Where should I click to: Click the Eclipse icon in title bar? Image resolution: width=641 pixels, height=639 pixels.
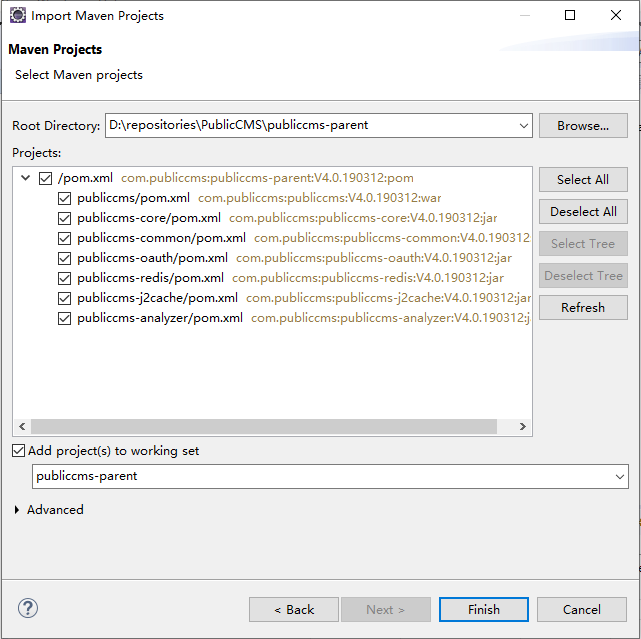[x=17, y=16]
